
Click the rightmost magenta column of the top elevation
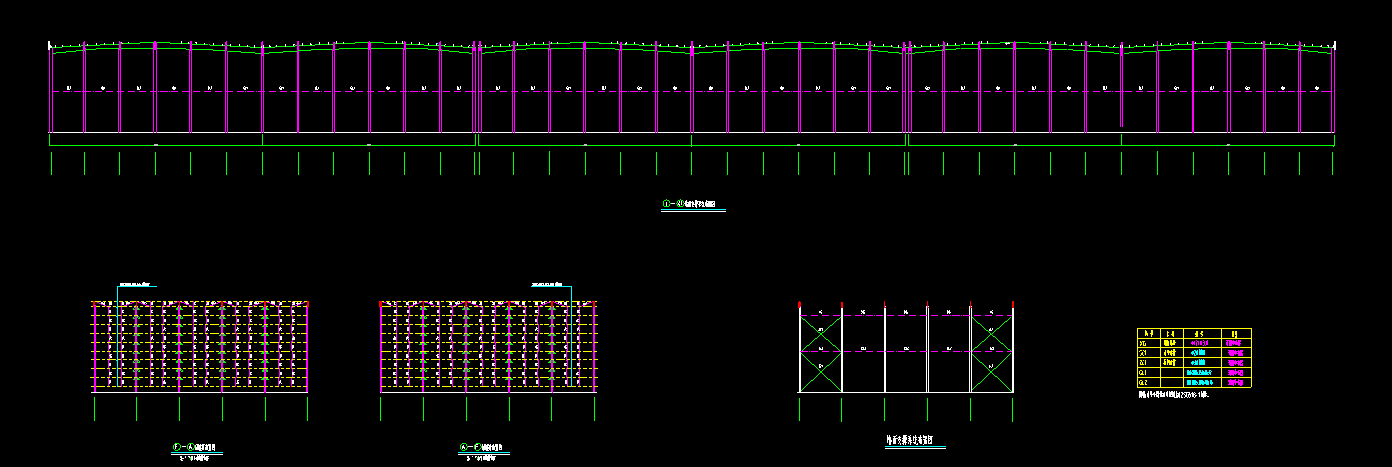coord(1334,88)
